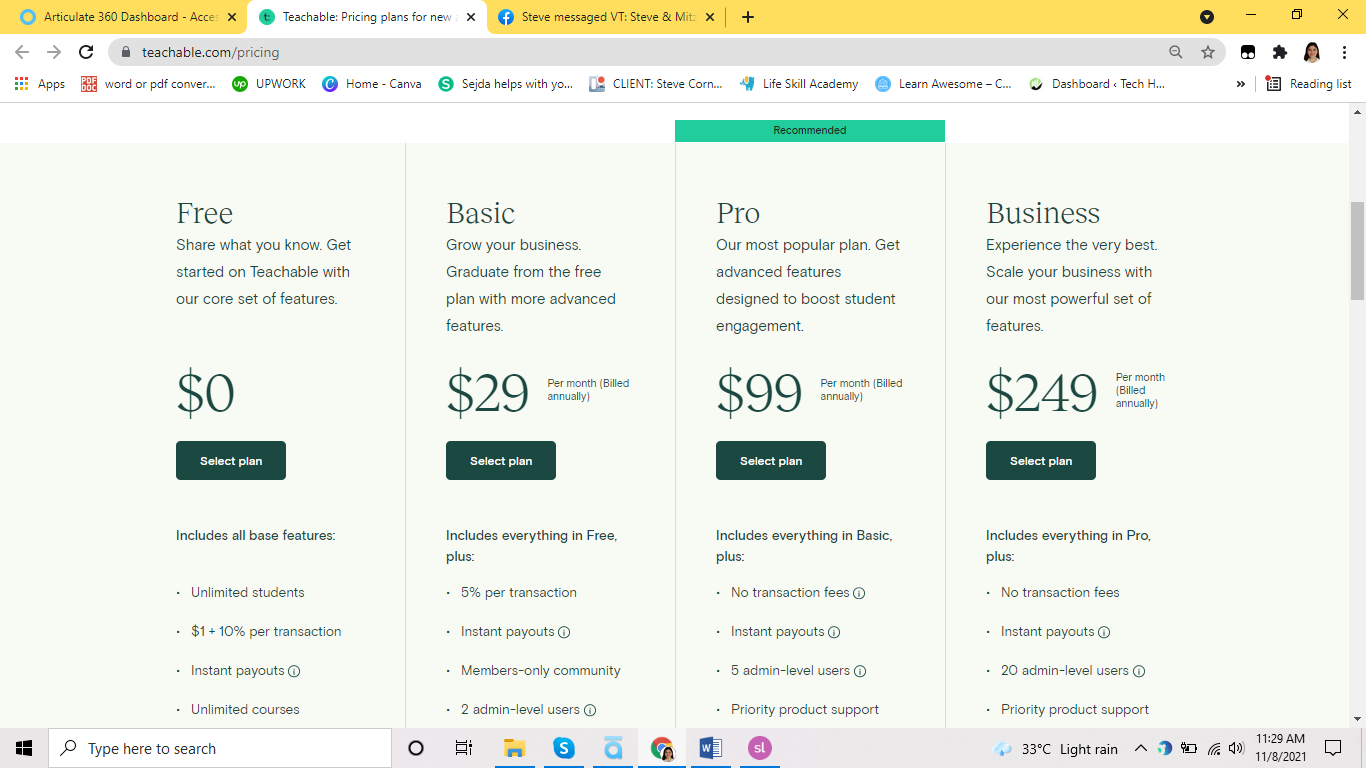
Task: Open Task View on the taskbar
Action: [x=464, y=748]
